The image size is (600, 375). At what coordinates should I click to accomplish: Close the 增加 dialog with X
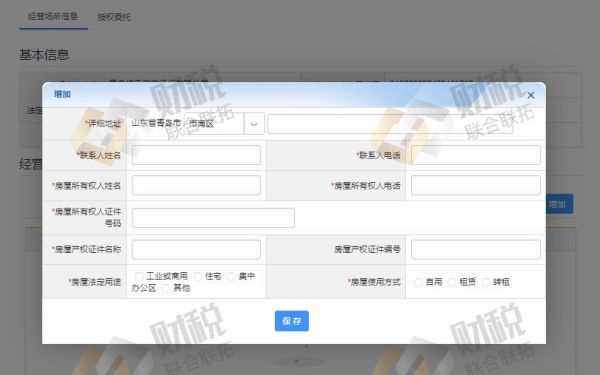pos(531,95)
